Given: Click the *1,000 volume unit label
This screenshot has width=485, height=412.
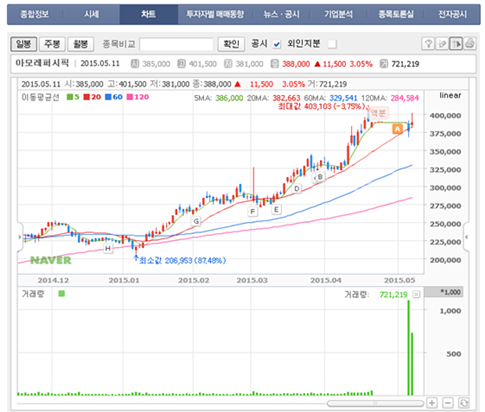Looking at the screenshot, I should click(444, 292).
